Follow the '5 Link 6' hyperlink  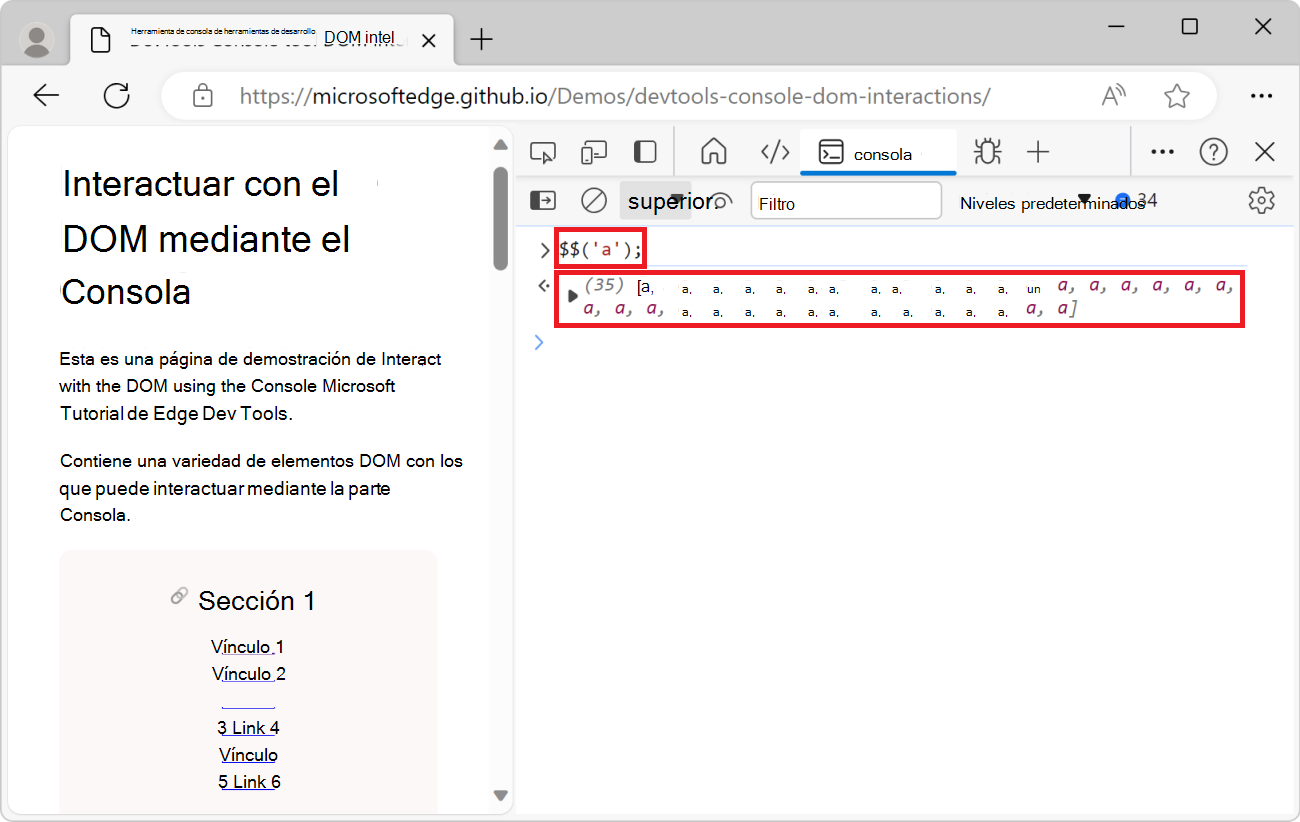[x=248, y=781]
